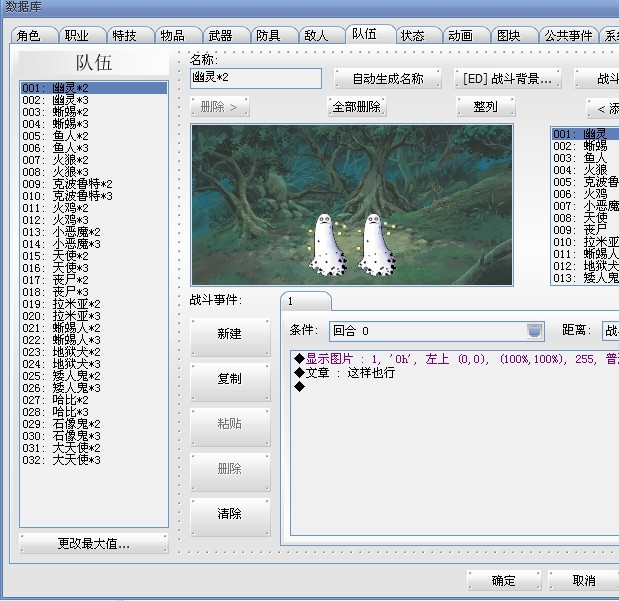Screen dimensions: 619x601
Task: Select troop 031: 大天使*2
Action: (94, 448)
